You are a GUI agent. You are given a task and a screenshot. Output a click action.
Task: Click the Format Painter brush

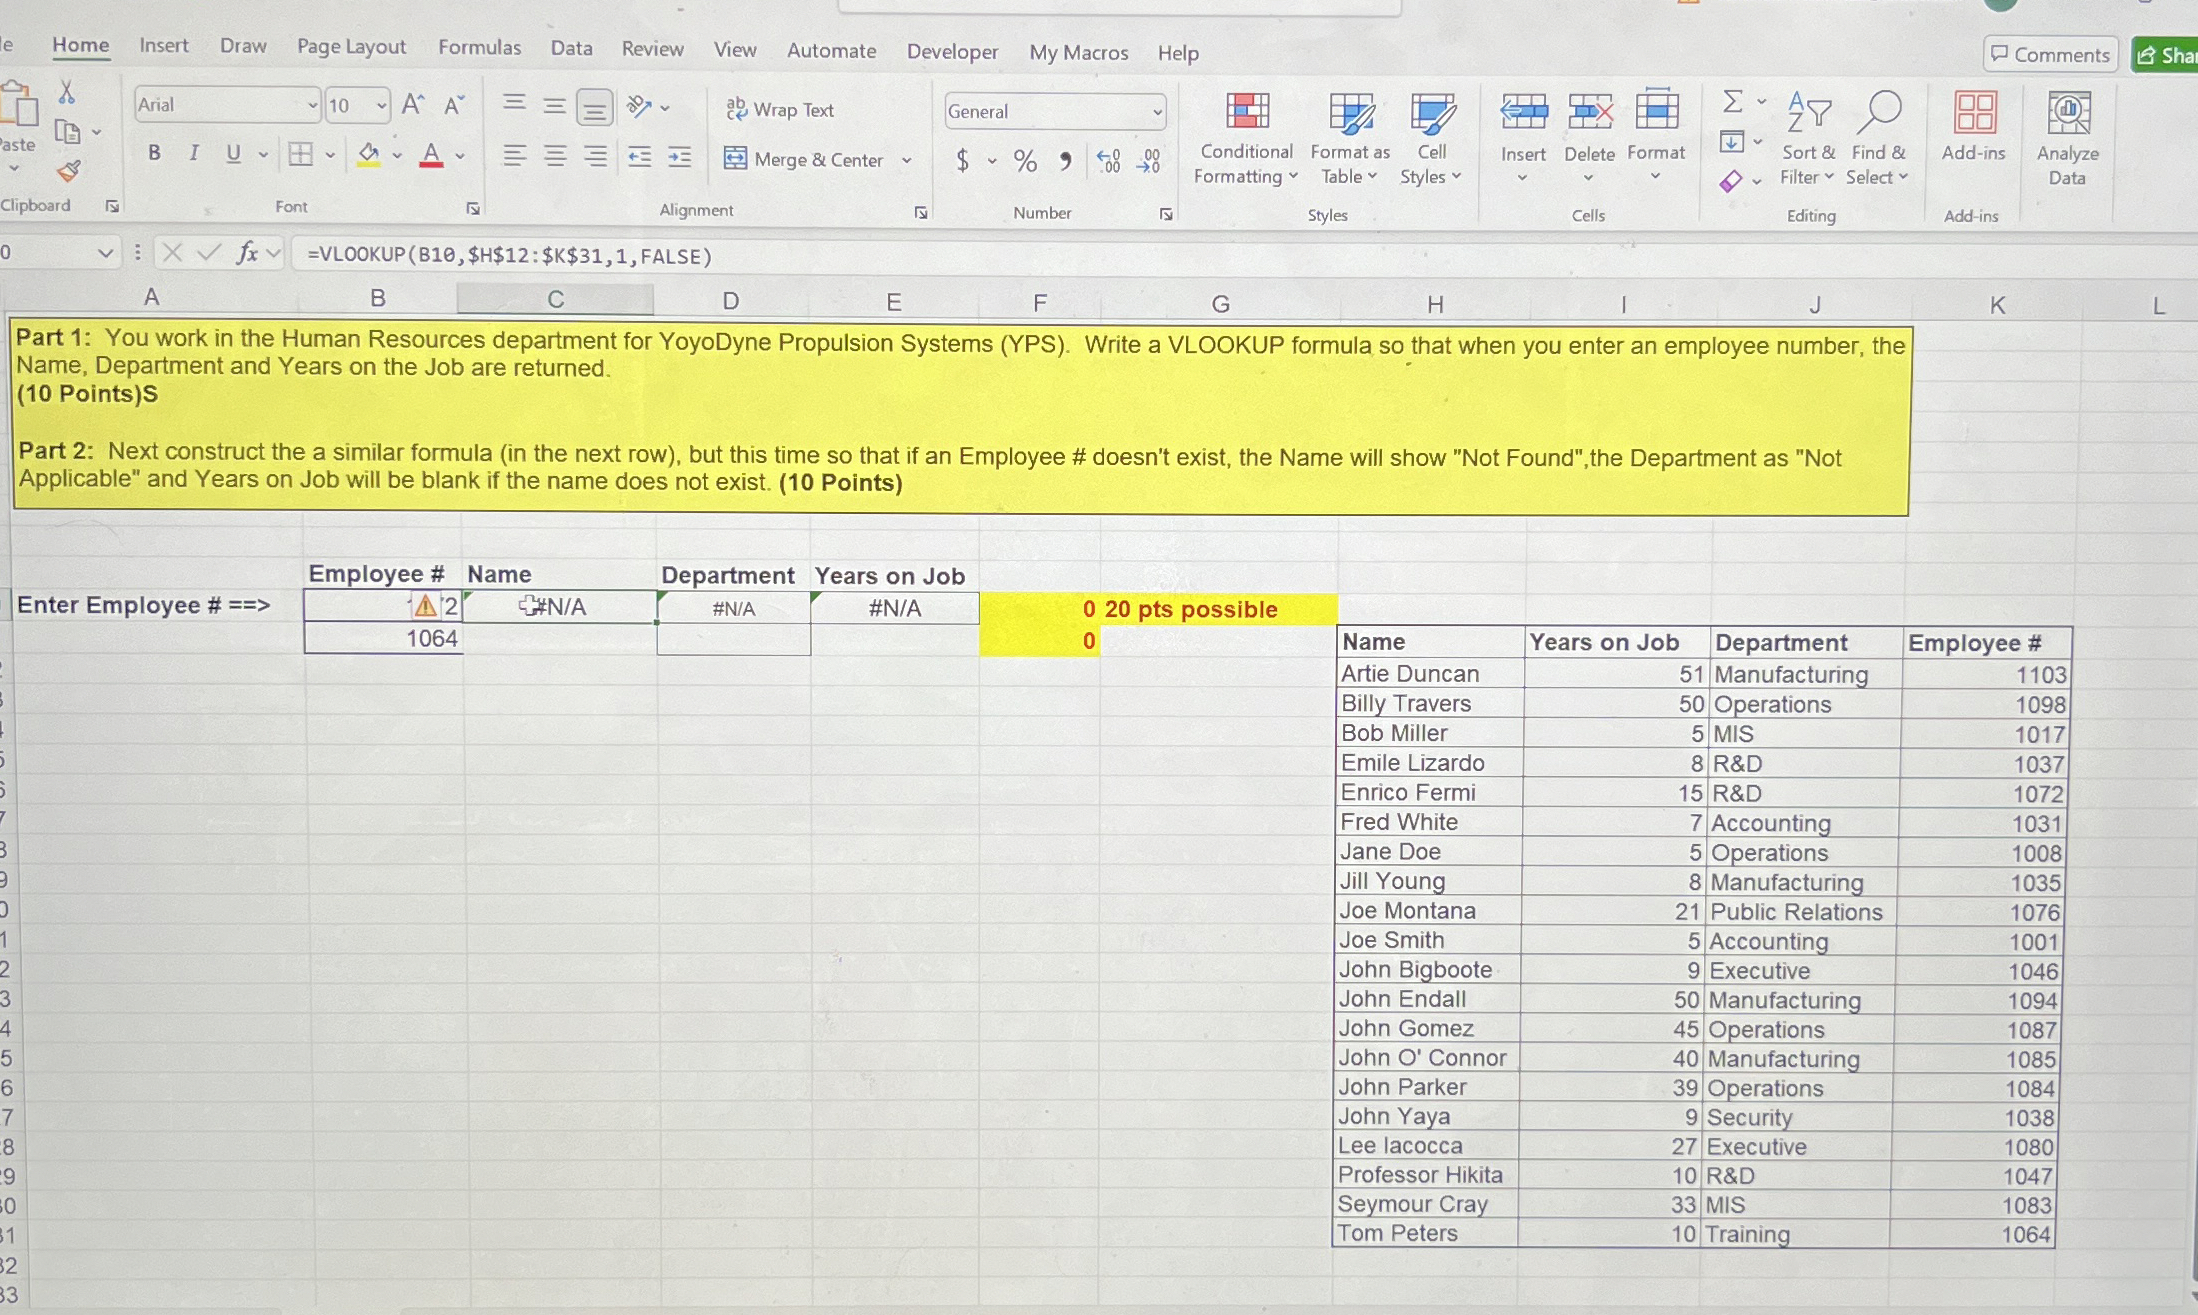(69, 172)
